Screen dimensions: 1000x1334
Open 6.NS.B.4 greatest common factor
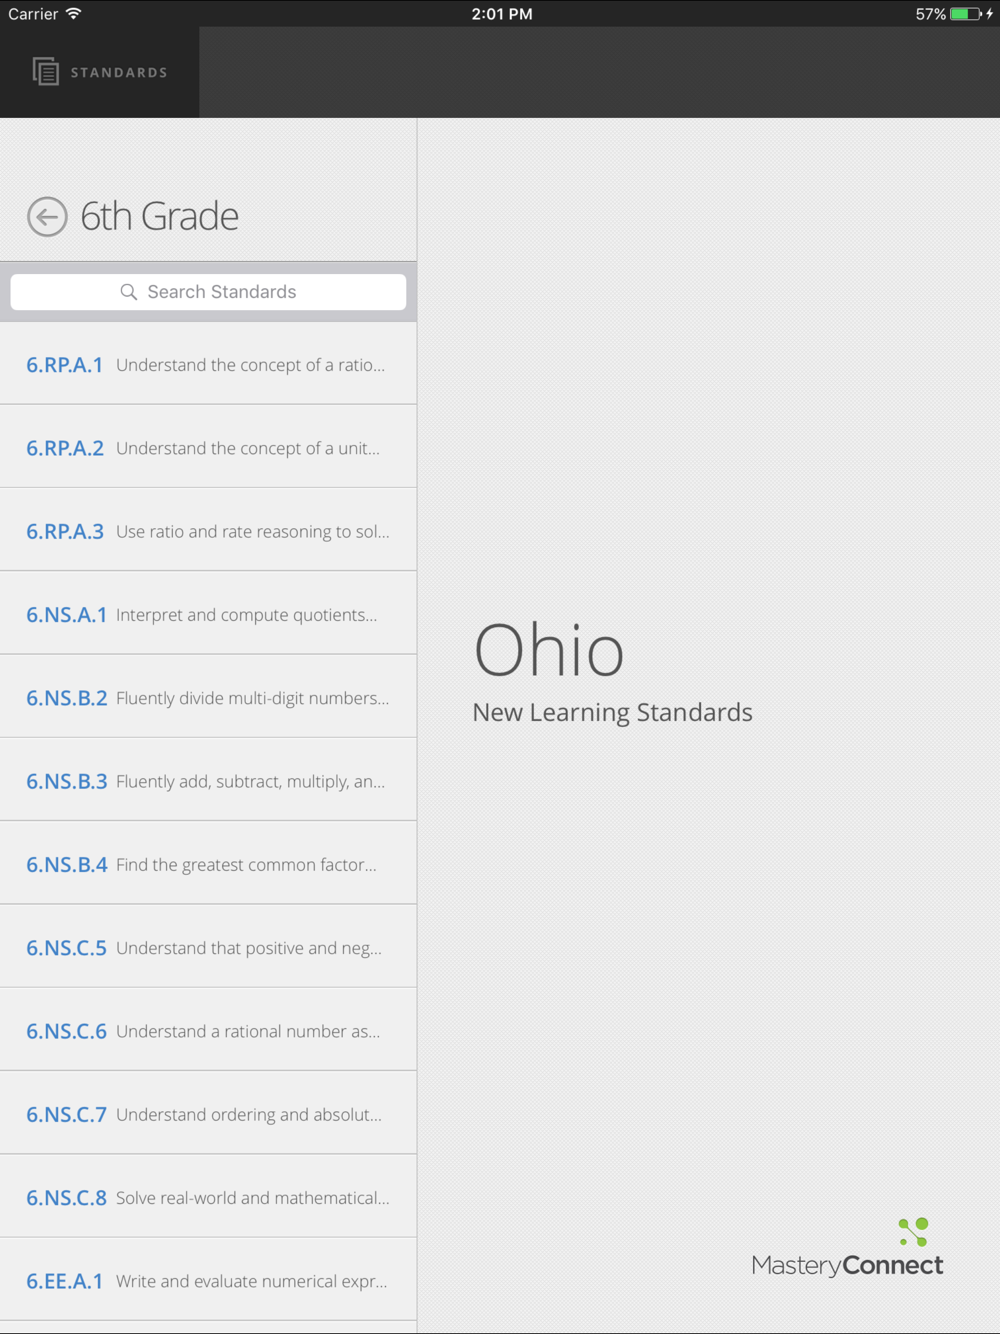click(x=208, y=864)
